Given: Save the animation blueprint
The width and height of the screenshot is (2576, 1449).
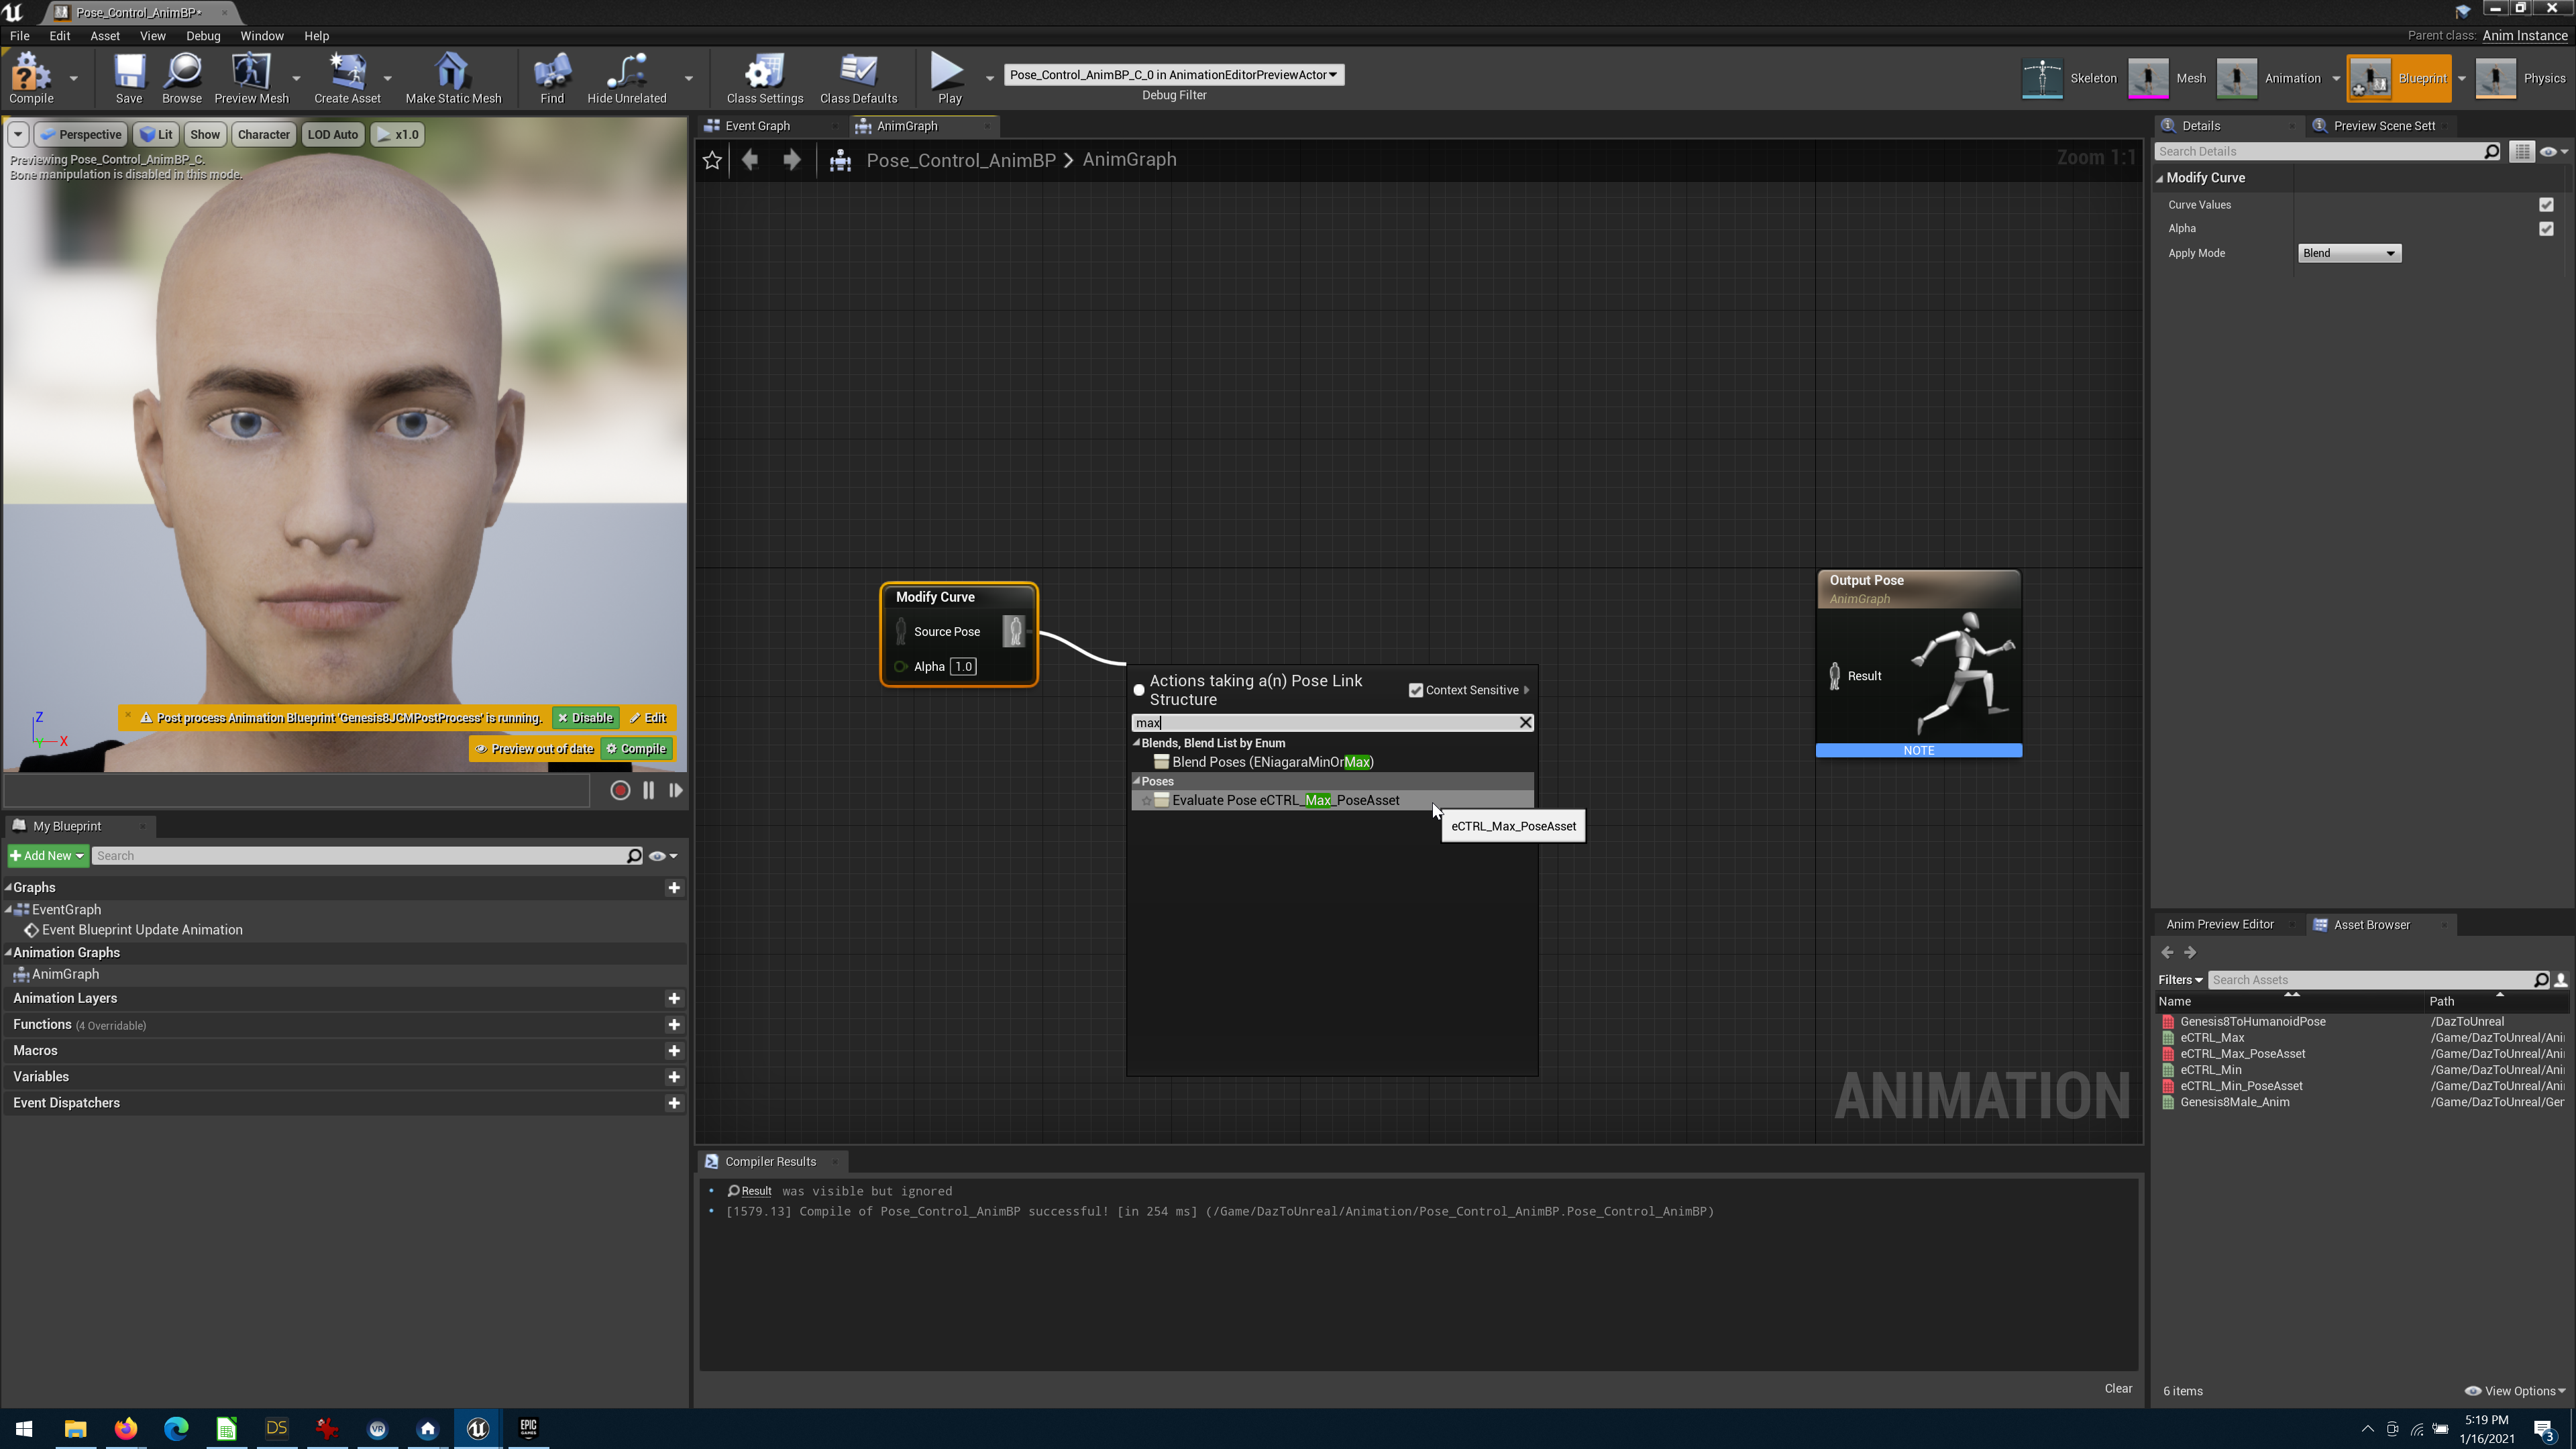Looking at the screenshot, I should (x=129, y=77).
